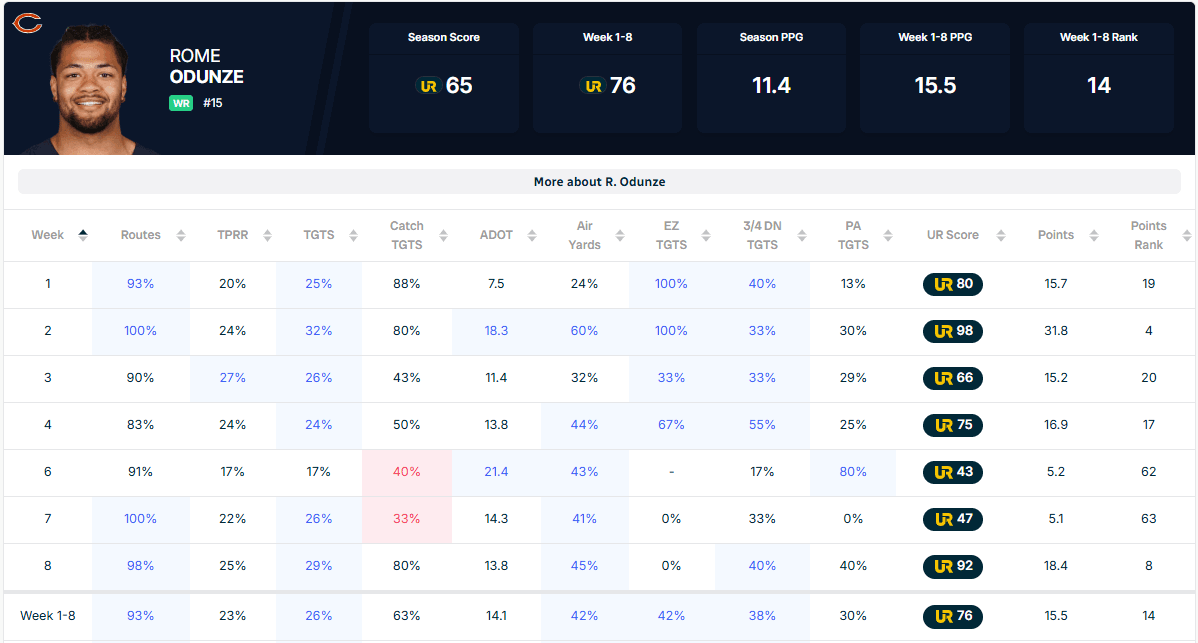Image resolution: width=1198 pixels, height=643 pixels.
Task: Sort by TPRR column sort arrows
Action: (267, 235)
